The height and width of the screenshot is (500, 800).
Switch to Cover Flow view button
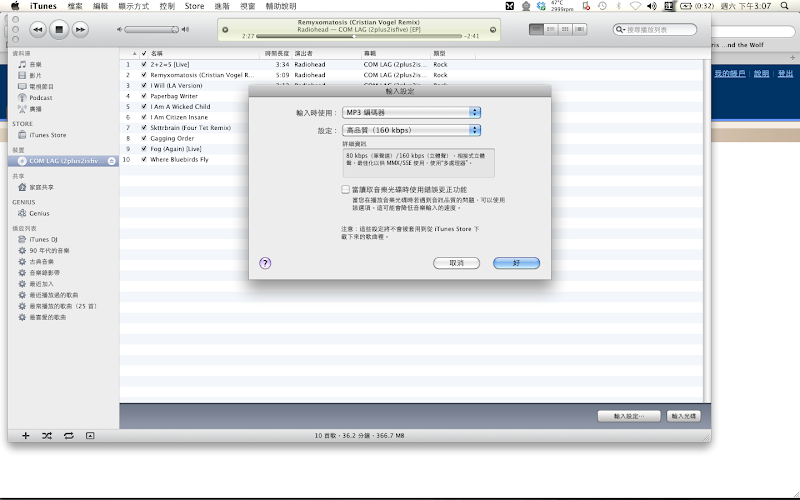point(579,30)
